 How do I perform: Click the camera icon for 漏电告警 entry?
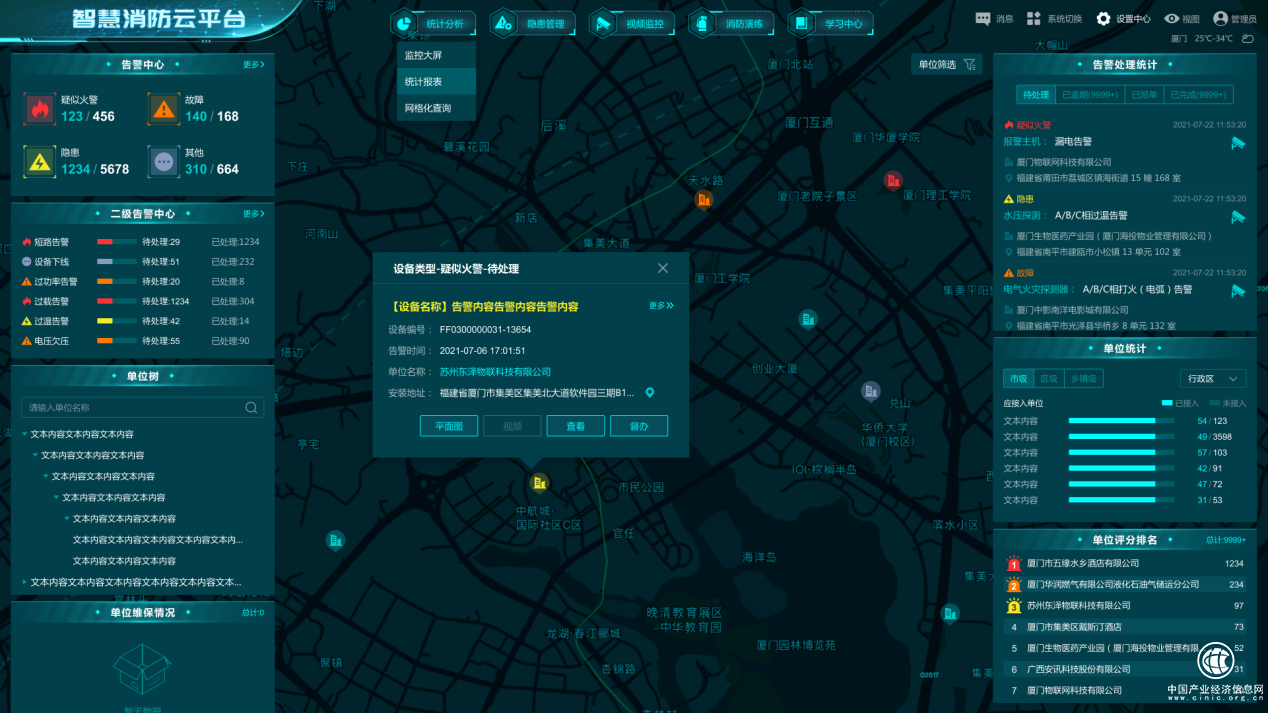click(x=1238, y=143)
